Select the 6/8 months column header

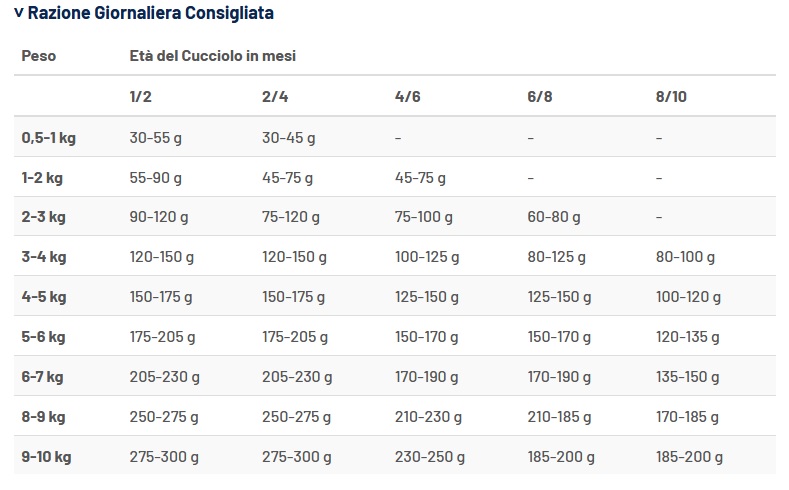[540, 97]
